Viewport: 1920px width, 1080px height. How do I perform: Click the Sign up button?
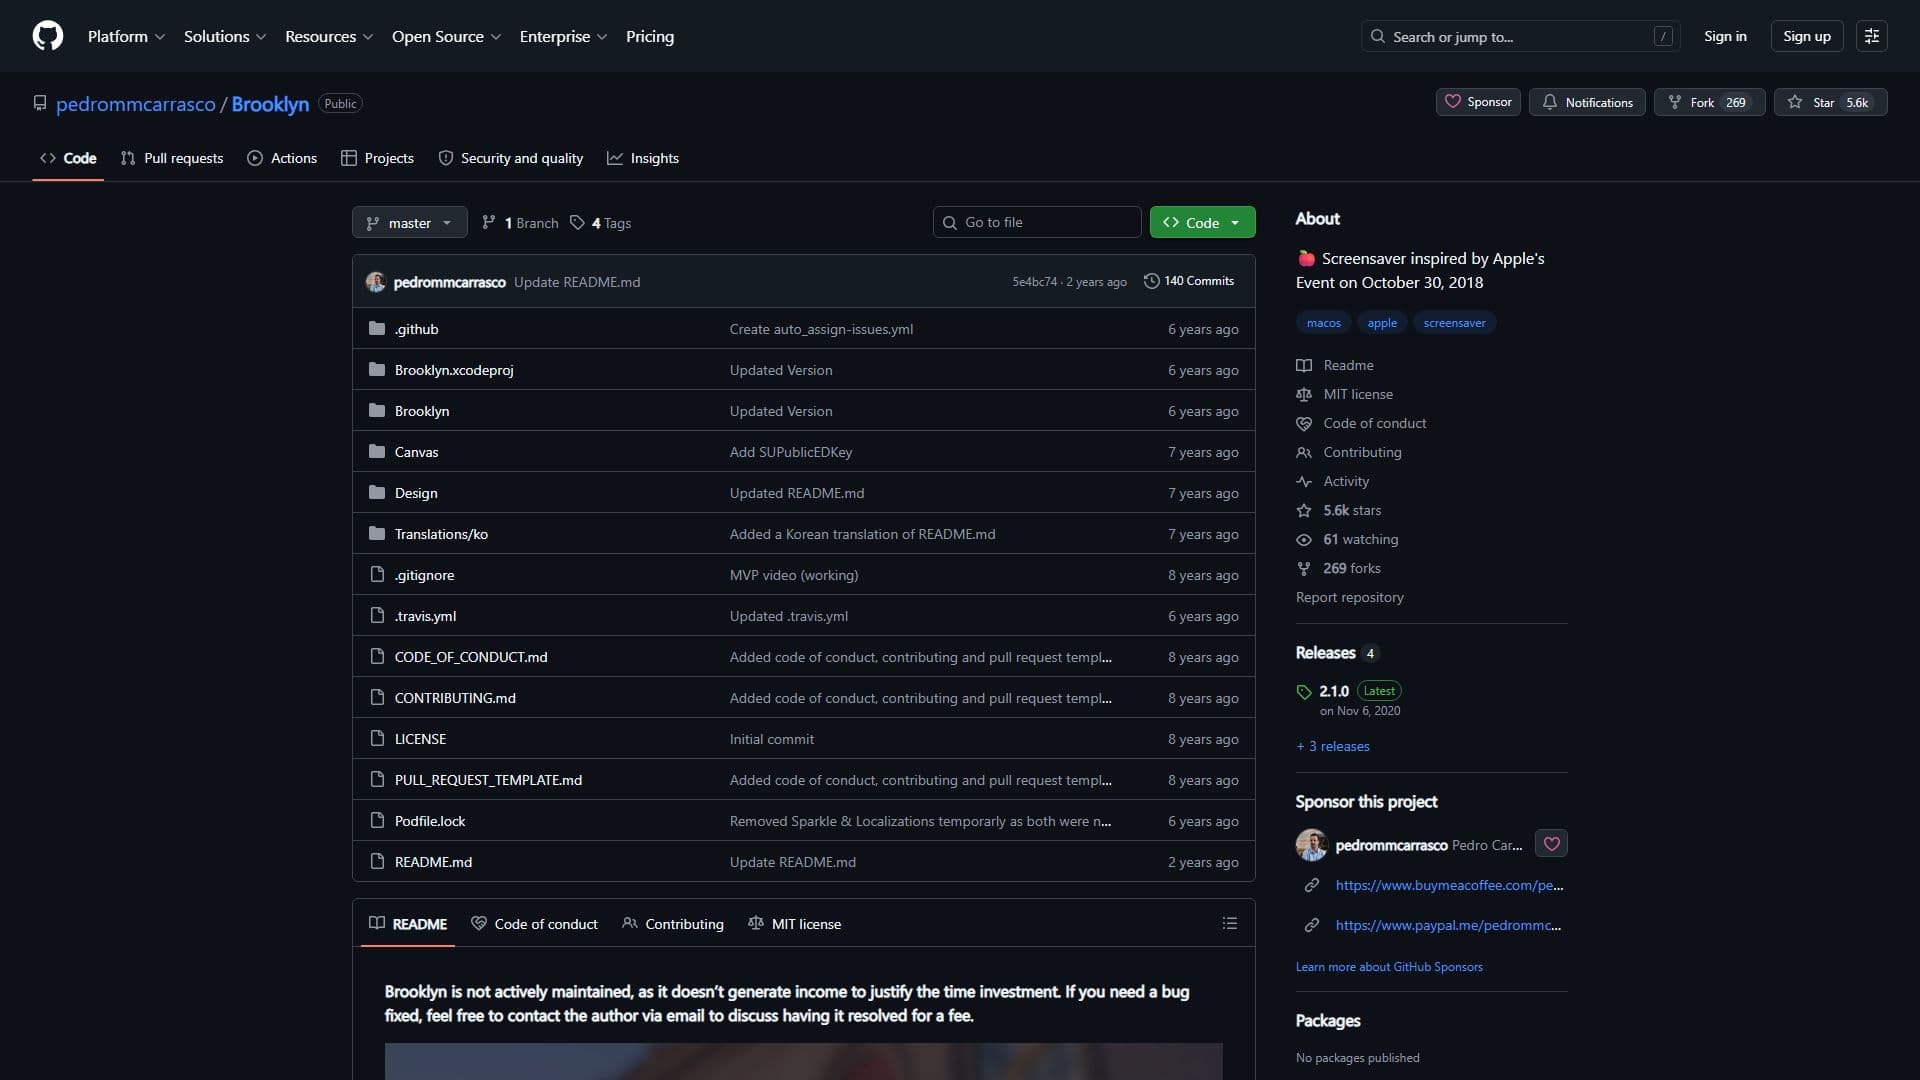coord(1807,36)
